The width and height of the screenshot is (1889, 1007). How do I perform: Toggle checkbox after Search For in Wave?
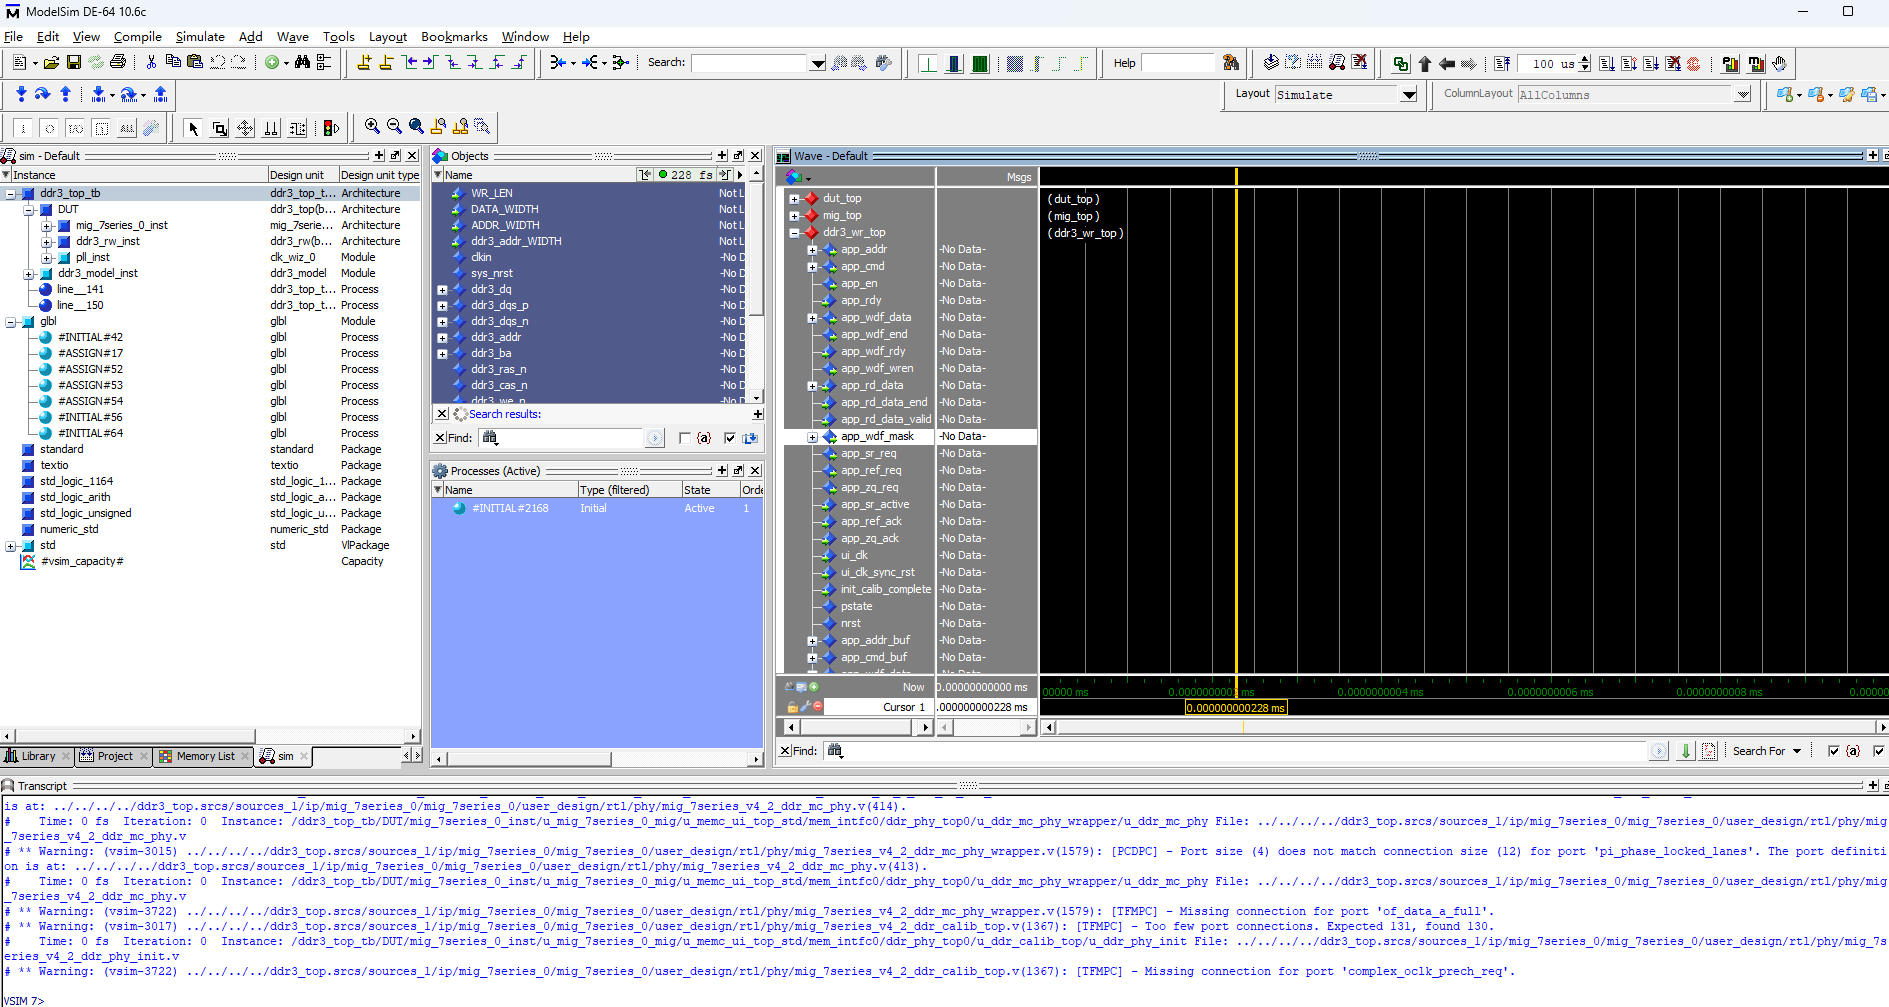[x=1834, y=751]
